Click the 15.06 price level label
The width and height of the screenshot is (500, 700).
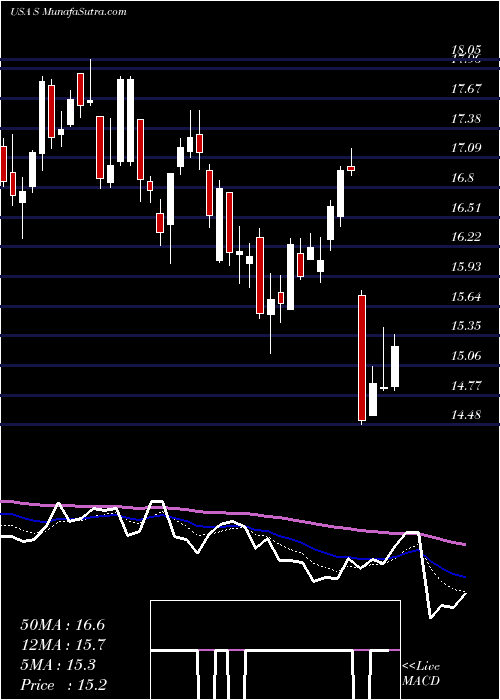(466, 355)
